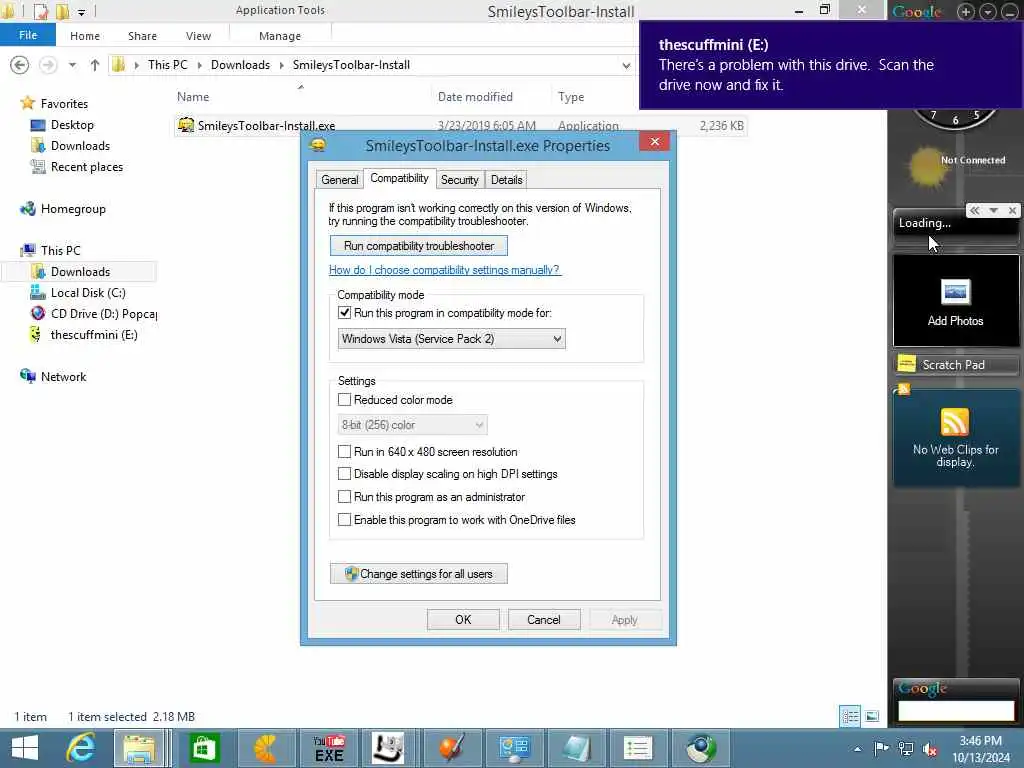Image resolution: width=1024 pixels, height=768 pixels.
Task: Expand breadcrumb arrow after This PC
Action: 199,65
